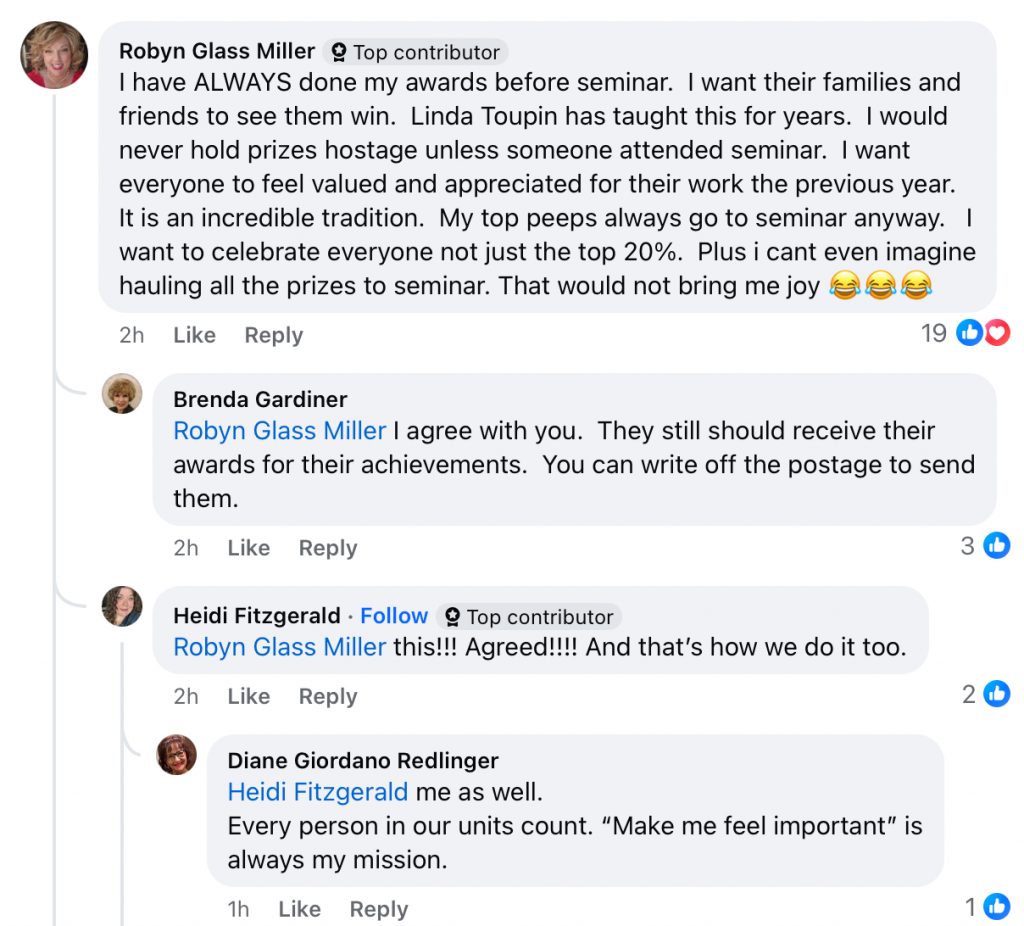Screen dimensions: 1024x926
Task: Click the like reaction icon with 19 count
Action: 969,333
